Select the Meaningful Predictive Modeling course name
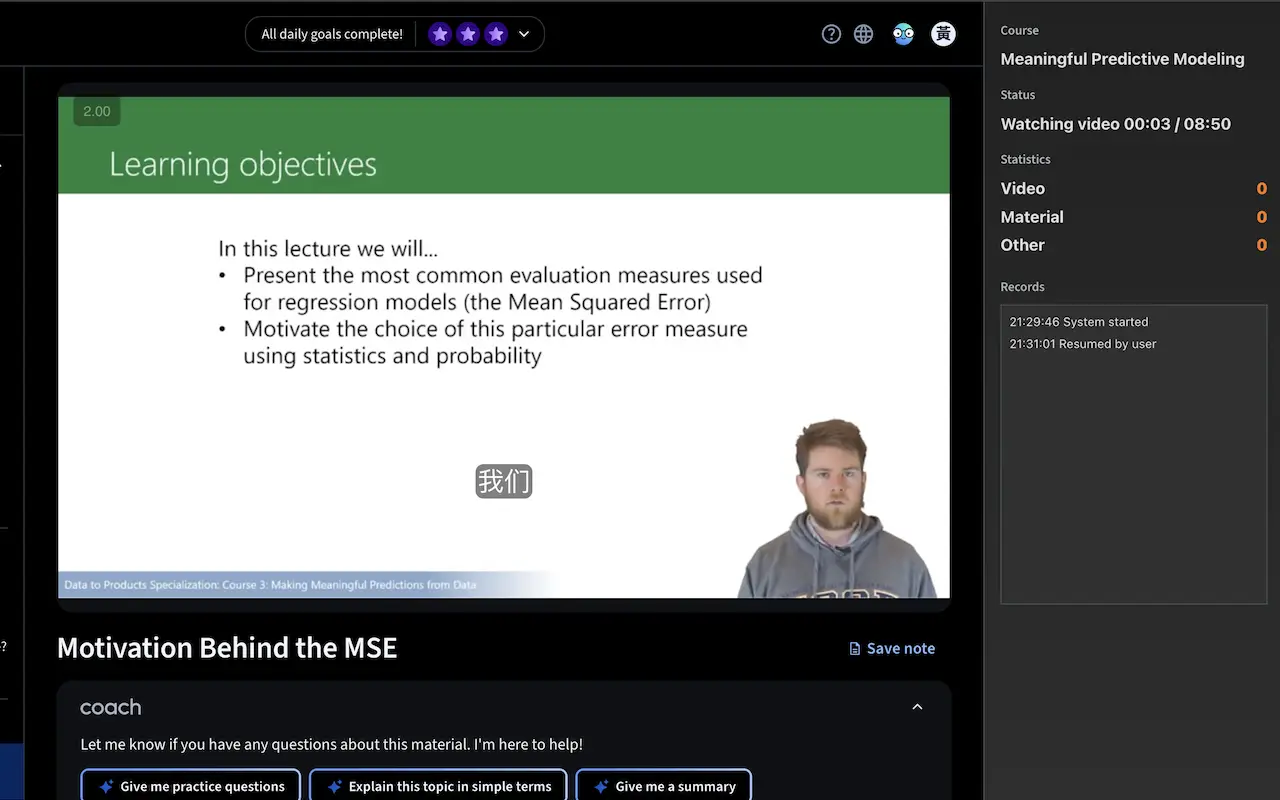Viewport: 1280px width, 800px height. [1123, 59]
